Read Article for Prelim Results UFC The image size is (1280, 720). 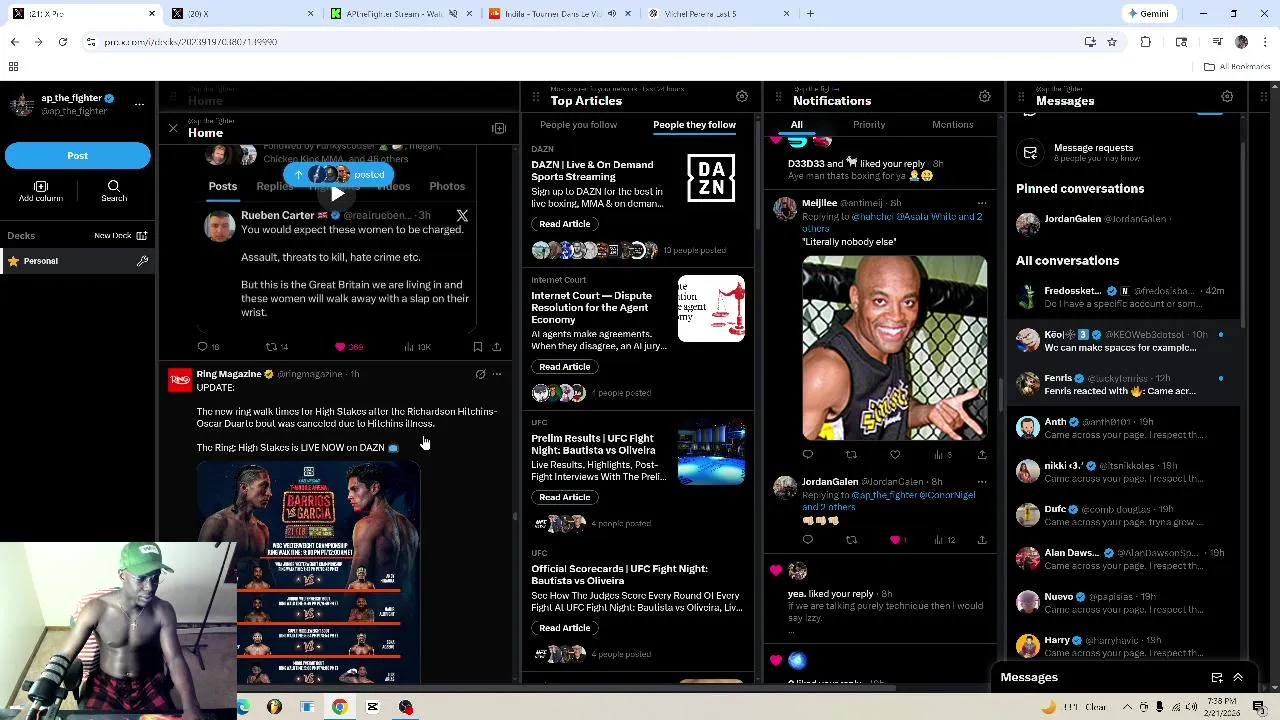(565, 497)
